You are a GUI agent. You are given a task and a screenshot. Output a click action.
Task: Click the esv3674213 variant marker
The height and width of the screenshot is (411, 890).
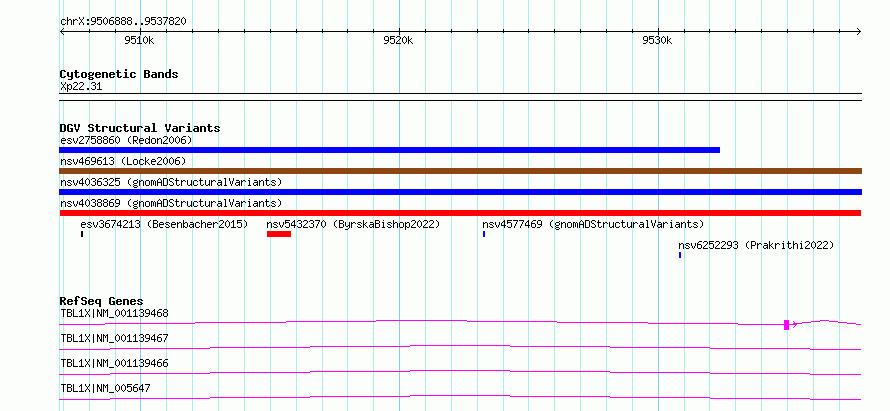pyautogui.click(x=82, y=234)
